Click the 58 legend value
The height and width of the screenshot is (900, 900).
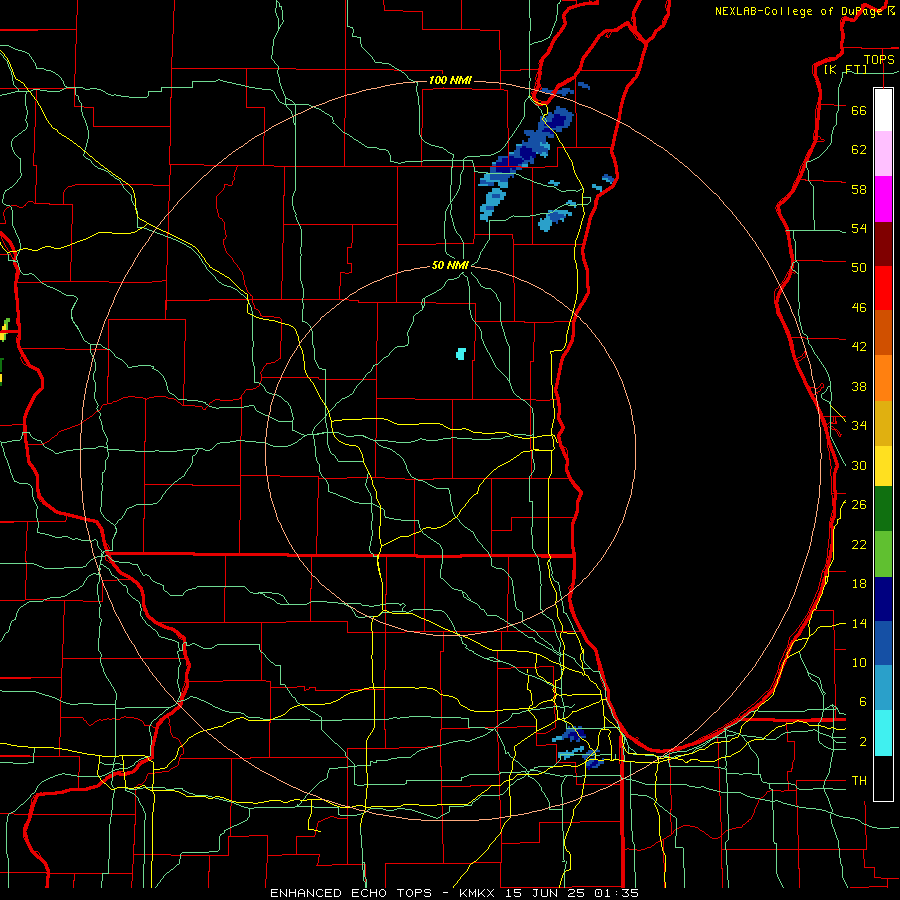coord(859,189)
